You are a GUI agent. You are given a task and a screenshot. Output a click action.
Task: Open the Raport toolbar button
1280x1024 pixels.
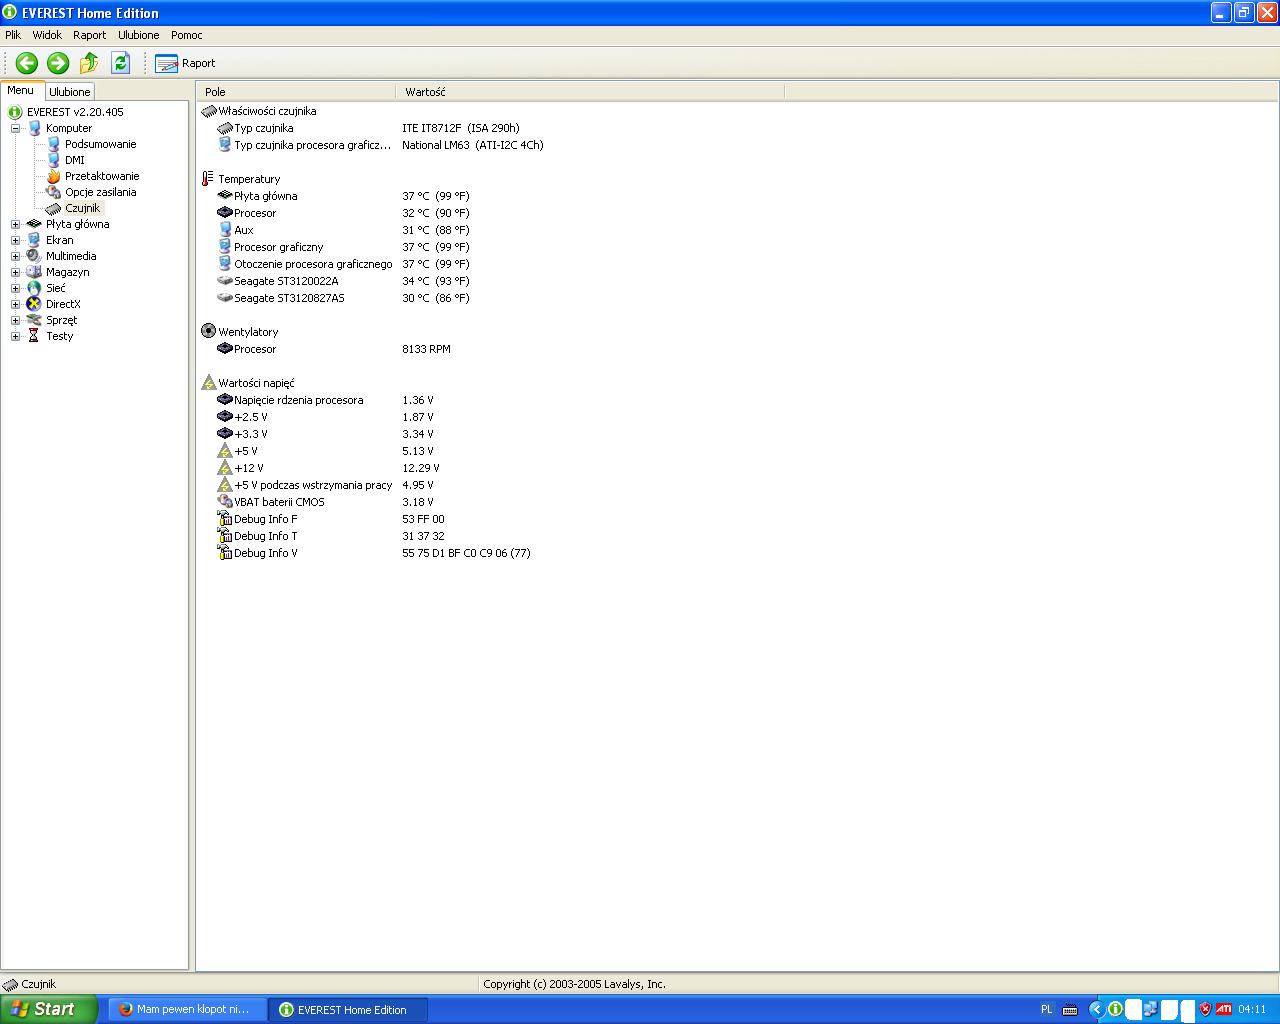point(185,63)
